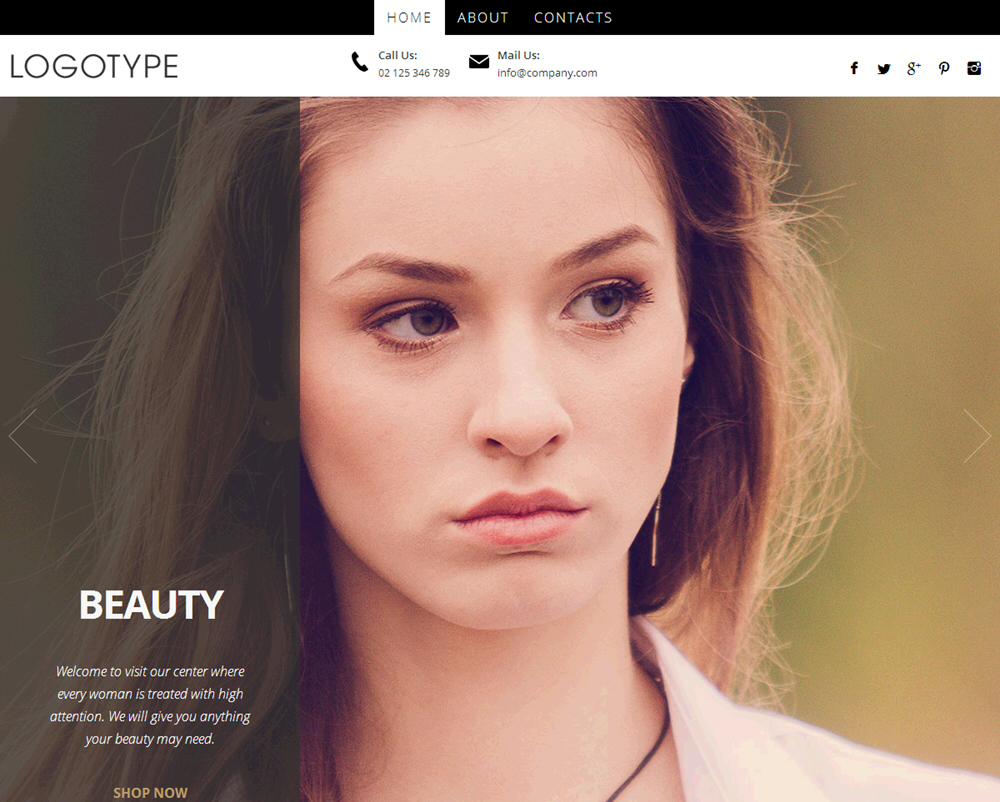Click the BEAUTY slide heading

coord(151,604)
